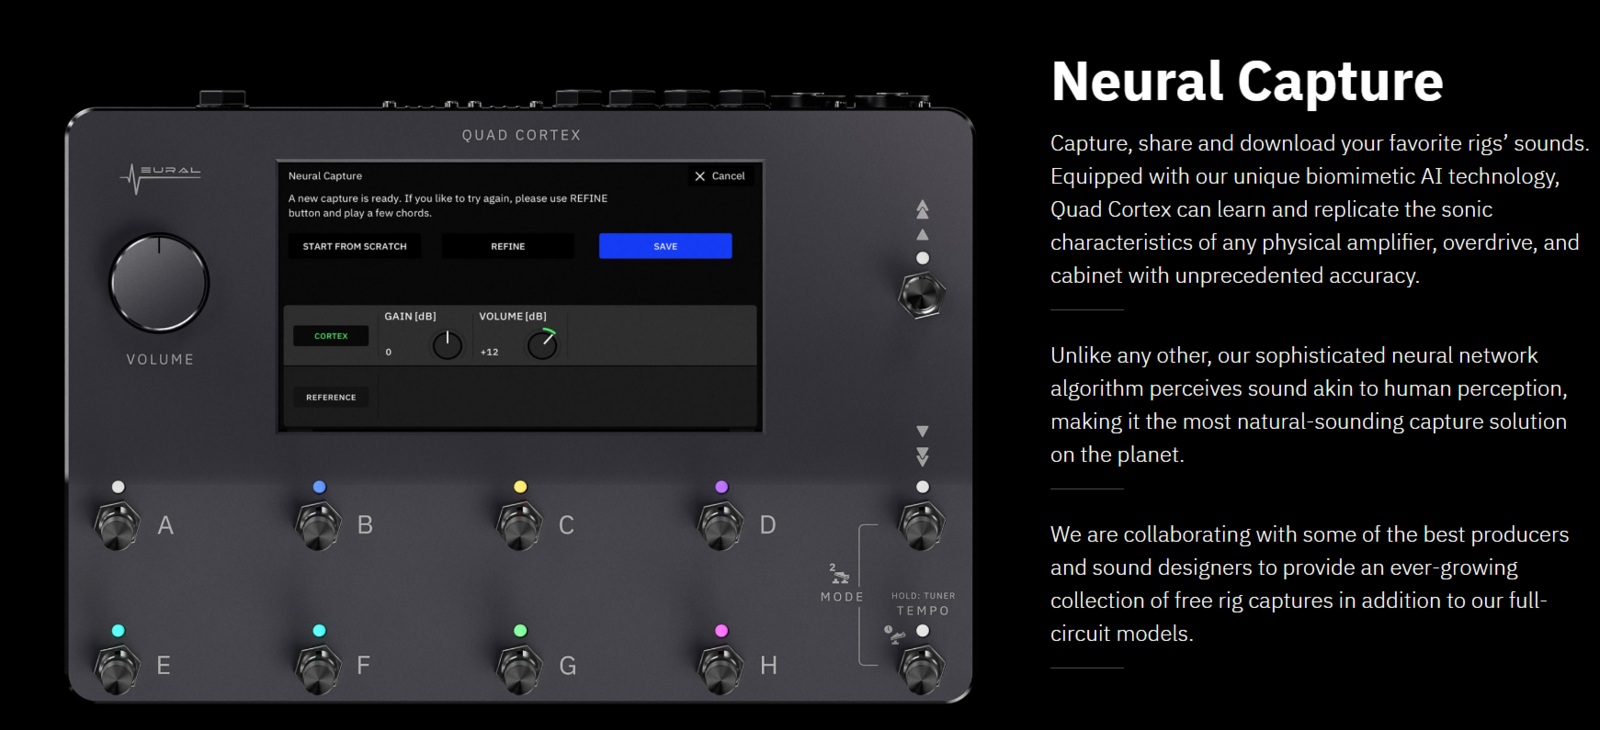
Task: Click the Neural Capture screen title
Action: [x=325, y=176]
